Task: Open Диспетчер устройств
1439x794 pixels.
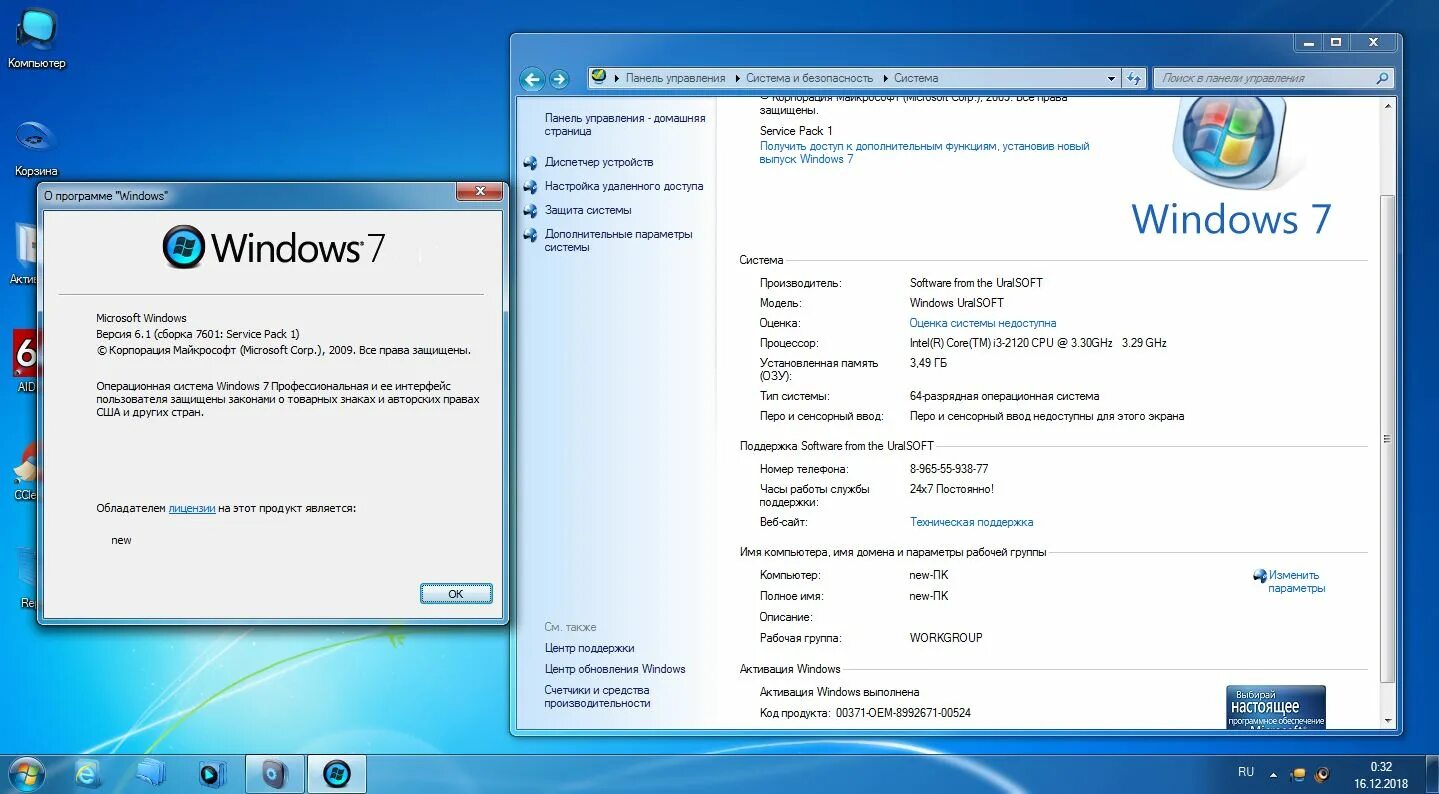Action: [x=599, y=162]
